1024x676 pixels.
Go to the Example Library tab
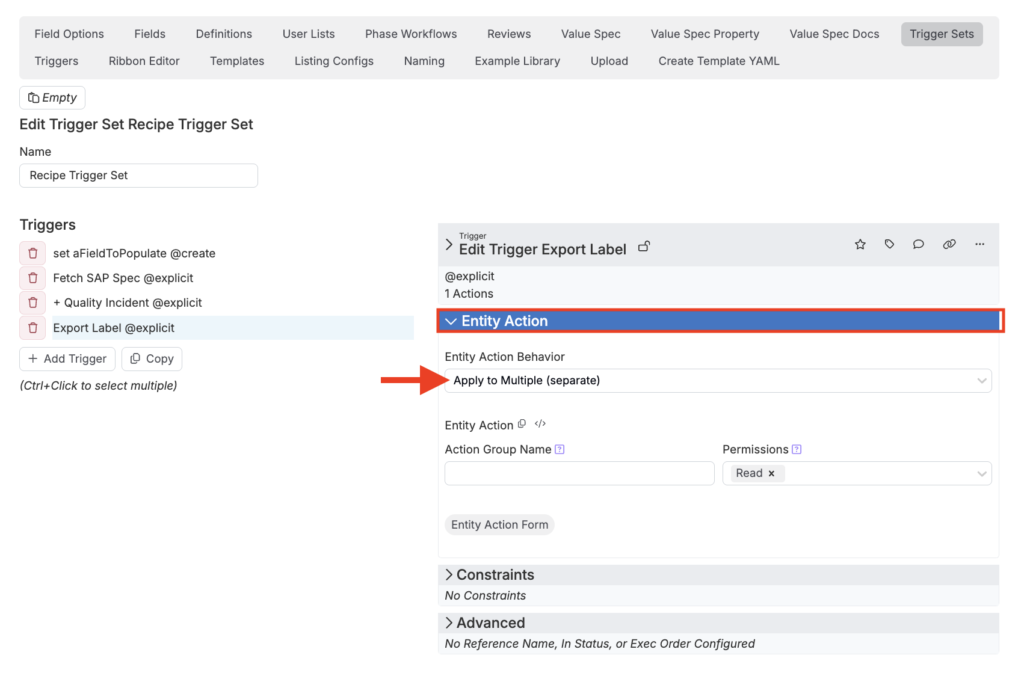click(x=517, y=61)
